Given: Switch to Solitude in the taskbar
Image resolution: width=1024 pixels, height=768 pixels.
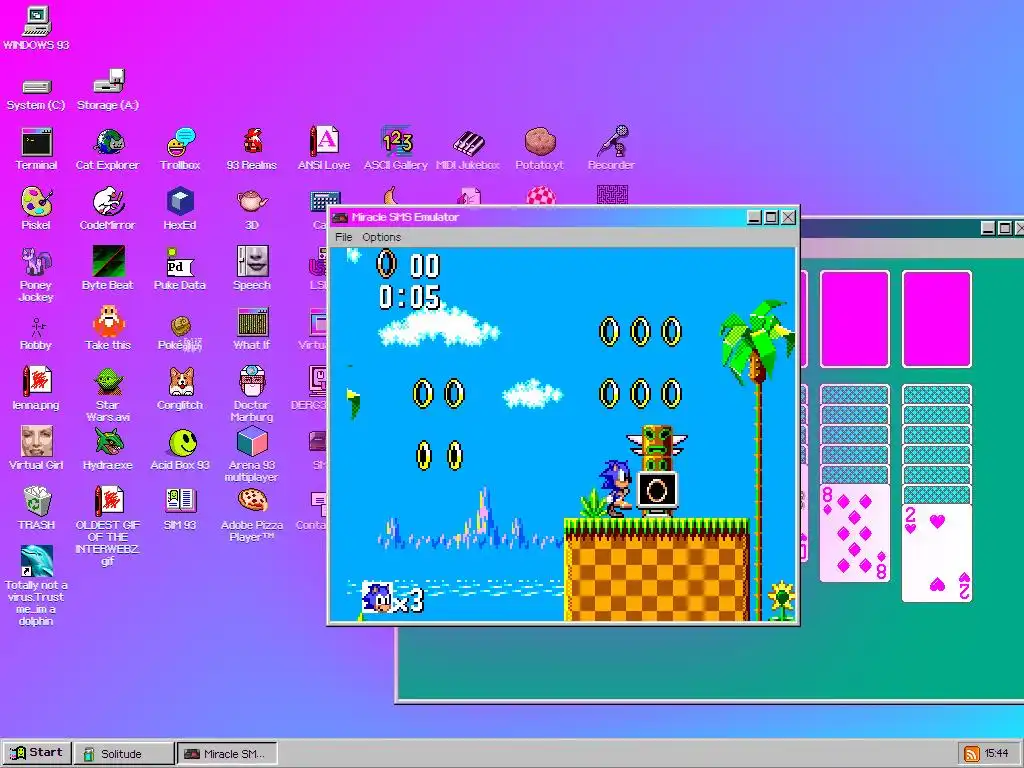Looking at the screenshot, I should 123,754.
